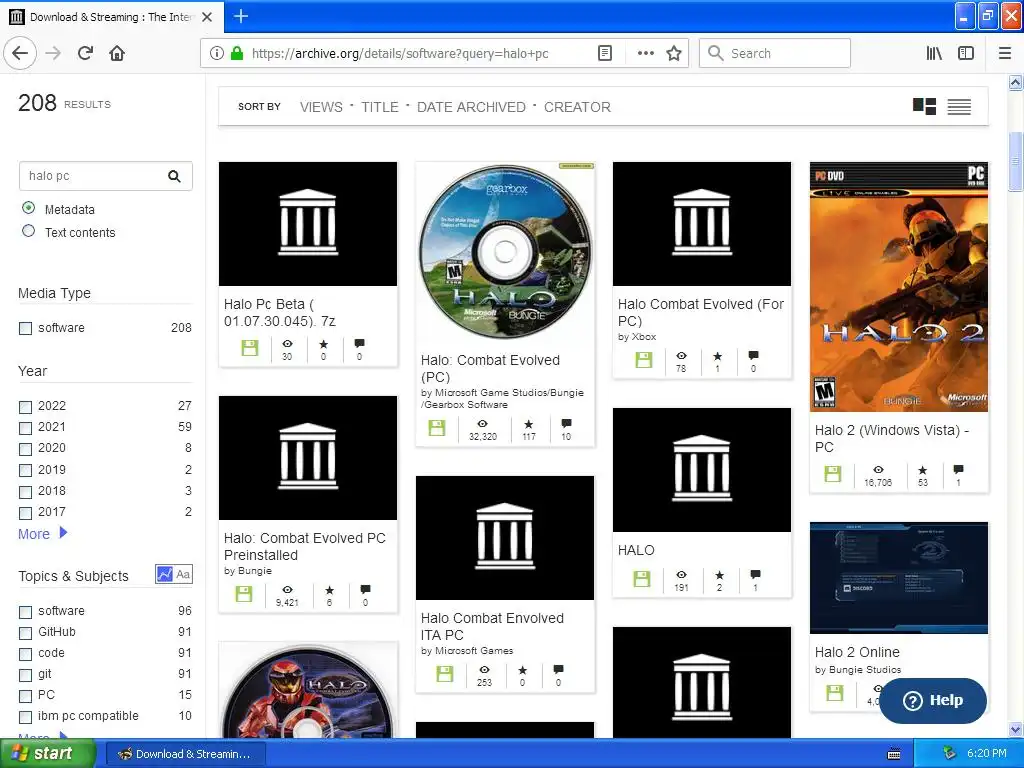
Task: Filter by year 2022 checkbox
Action: click(x=25, y=407)
